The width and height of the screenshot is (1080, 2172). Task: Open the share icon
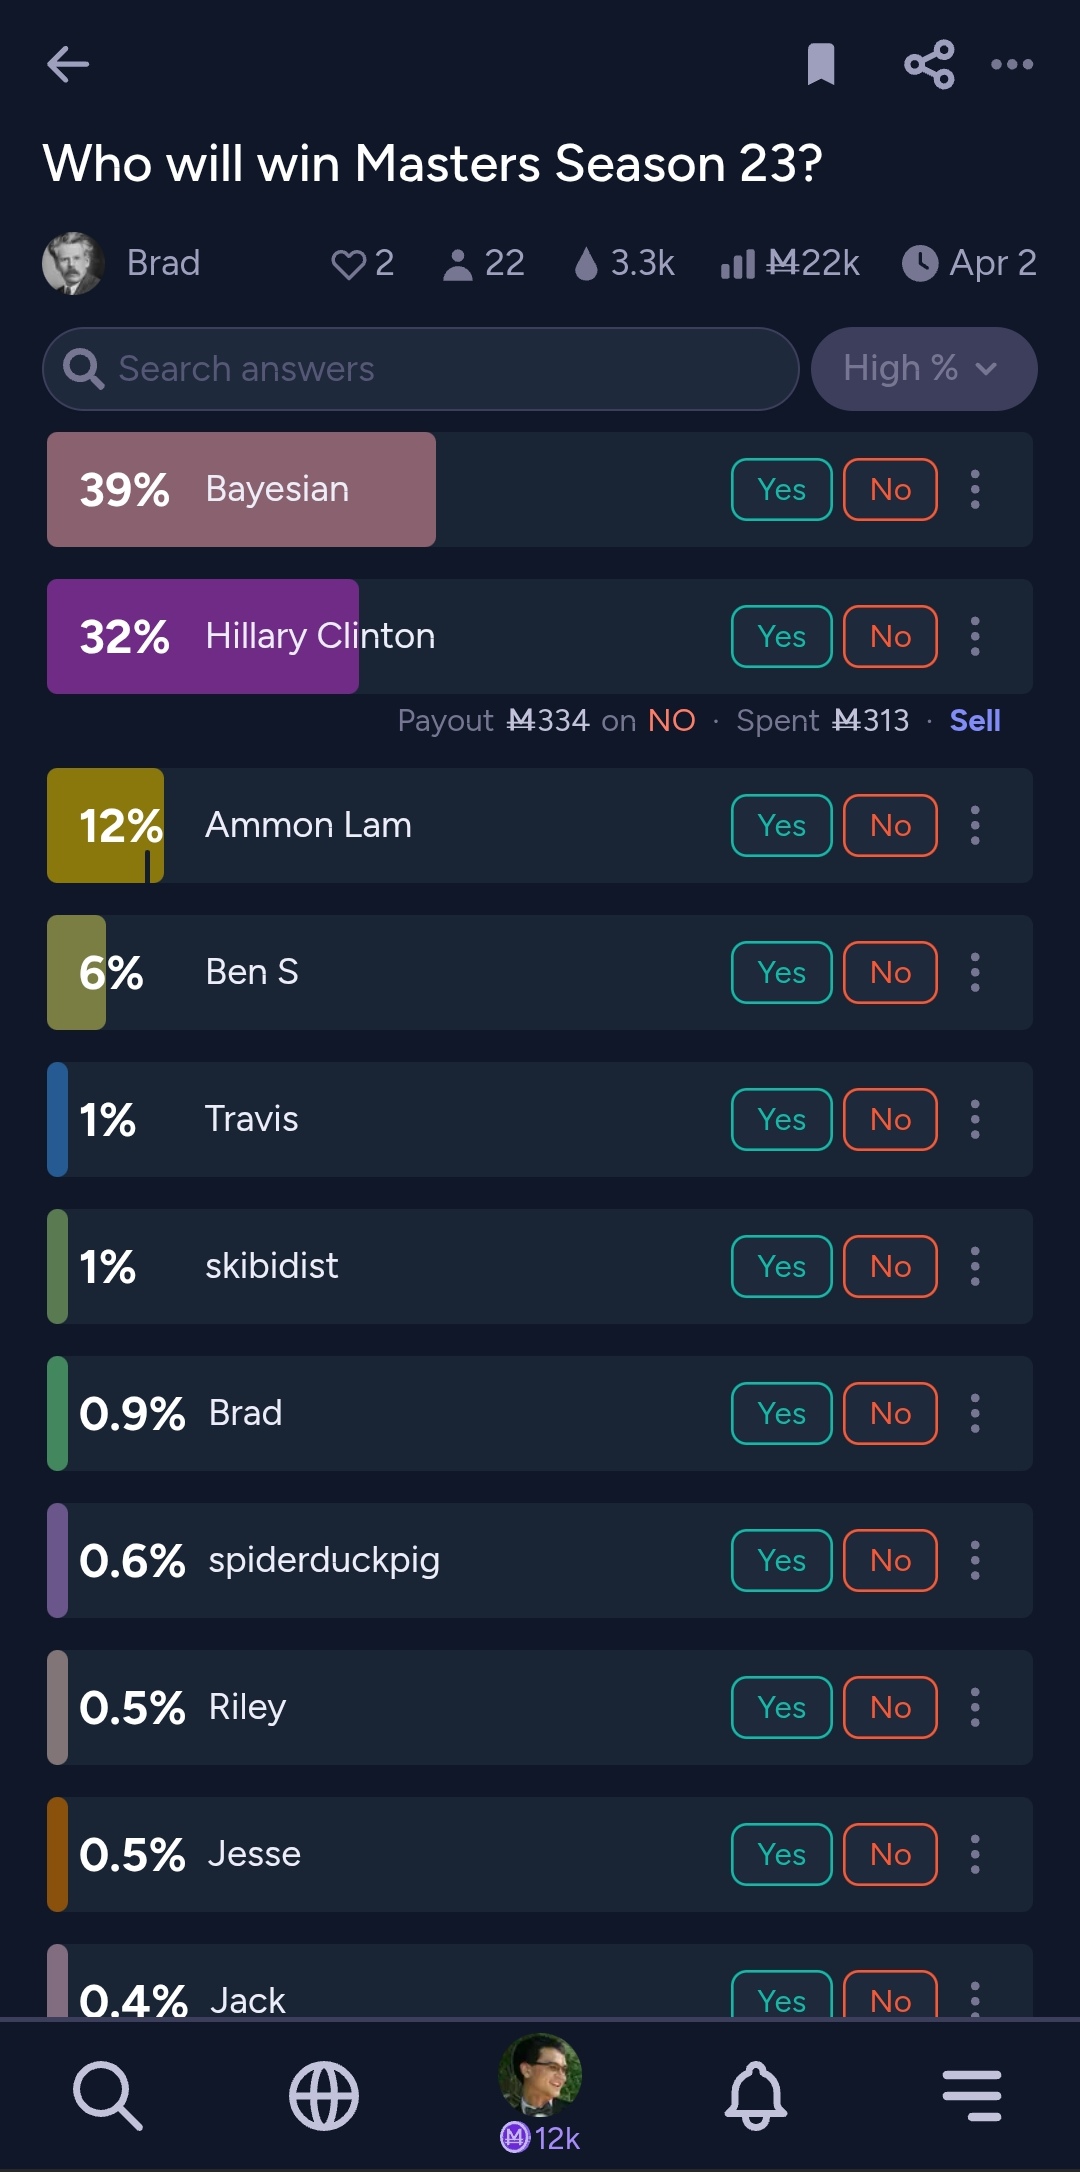[929, 65]
